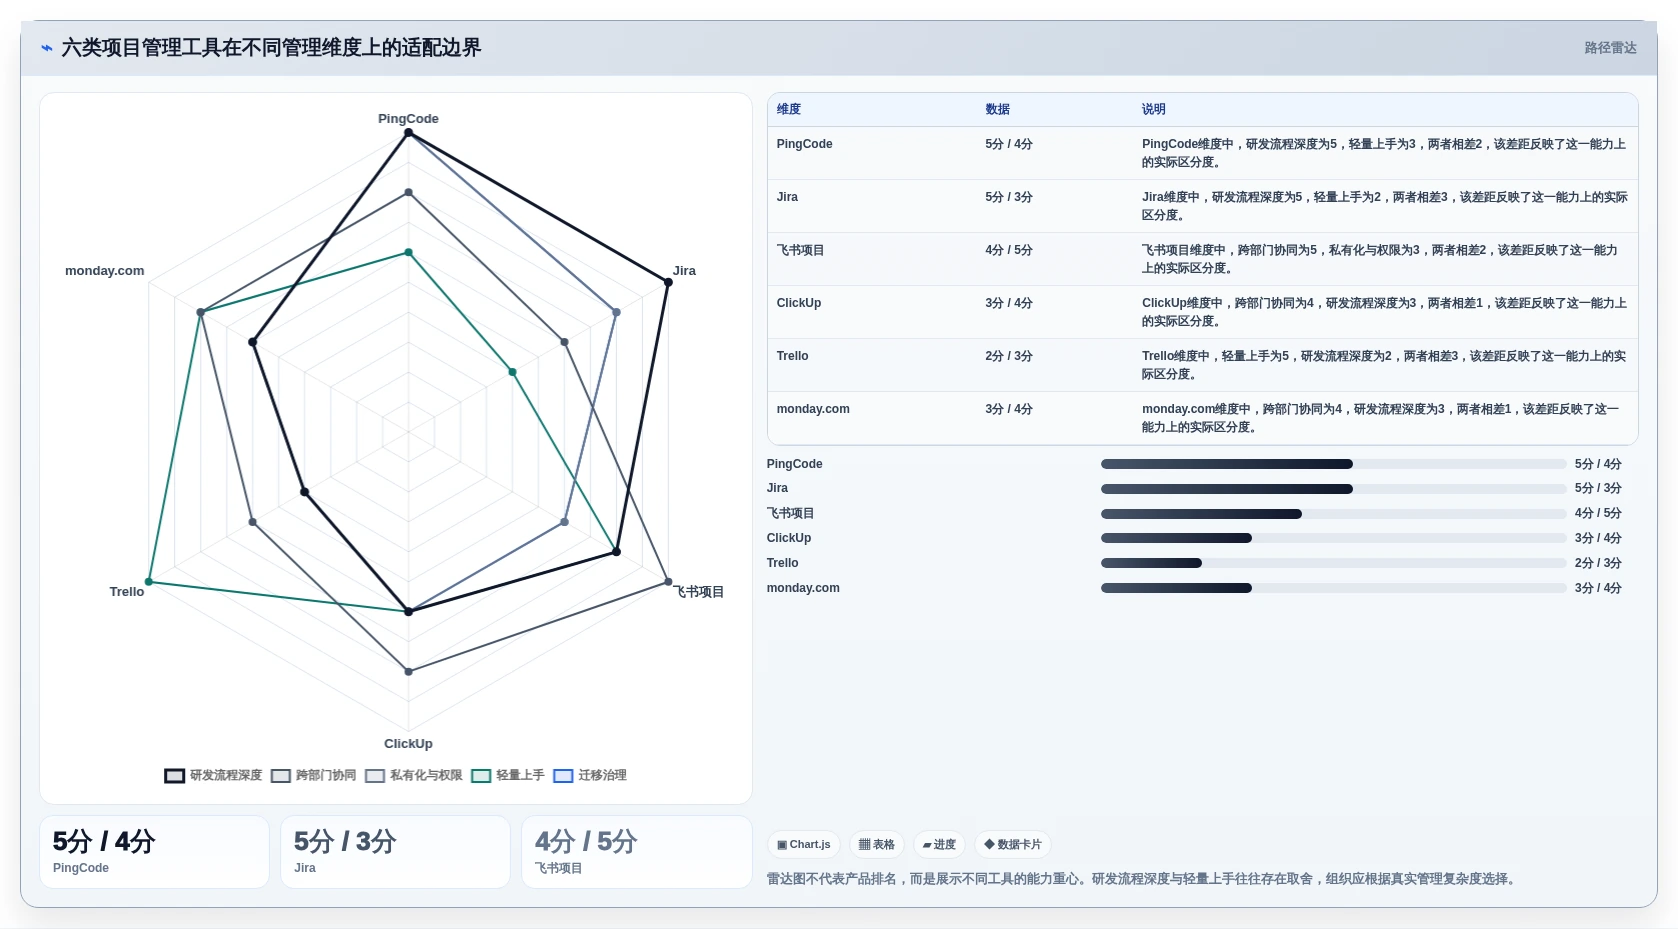Click the Jira progress bar

1333,489
